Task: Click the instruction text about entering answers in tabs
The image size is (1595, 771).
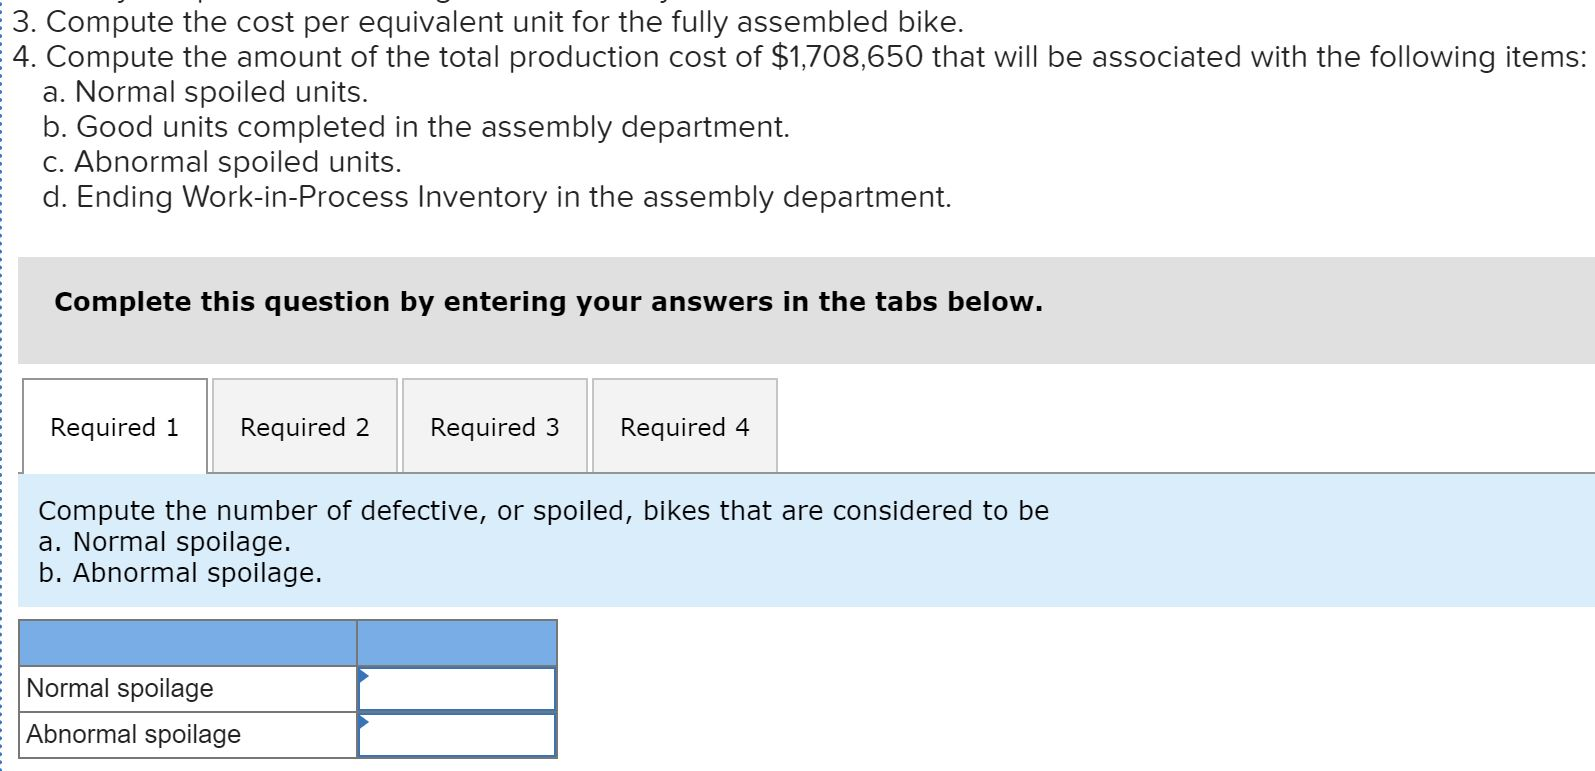Action: pos(548,301)
